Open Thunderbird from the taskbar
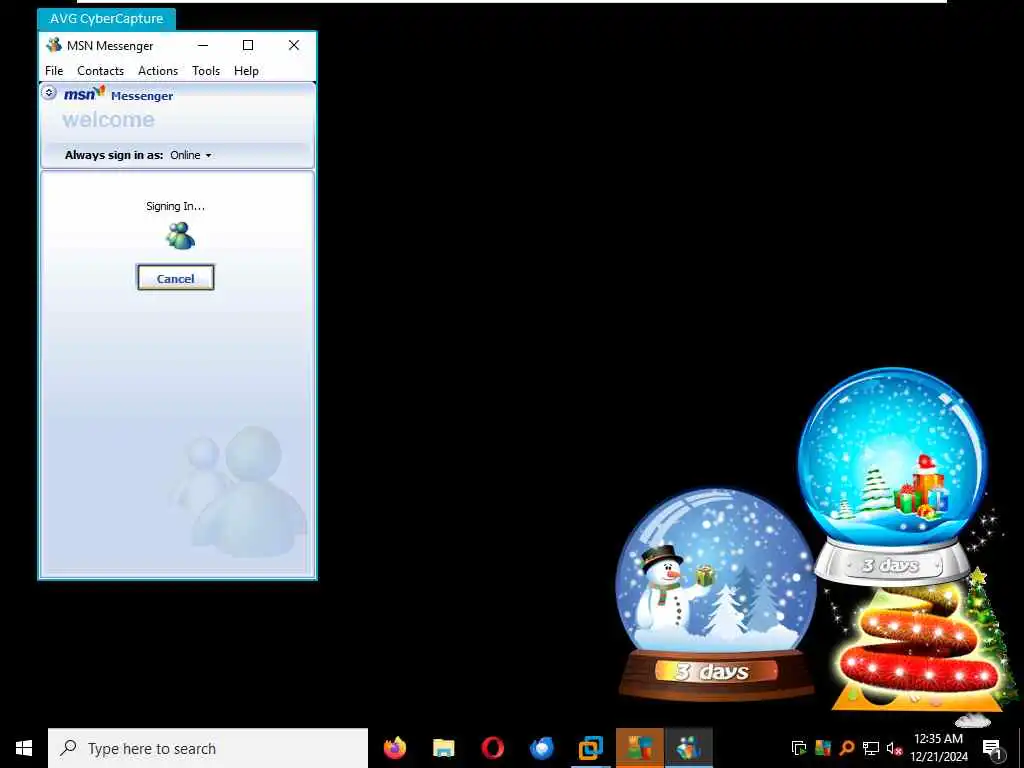 pos(541,748)
